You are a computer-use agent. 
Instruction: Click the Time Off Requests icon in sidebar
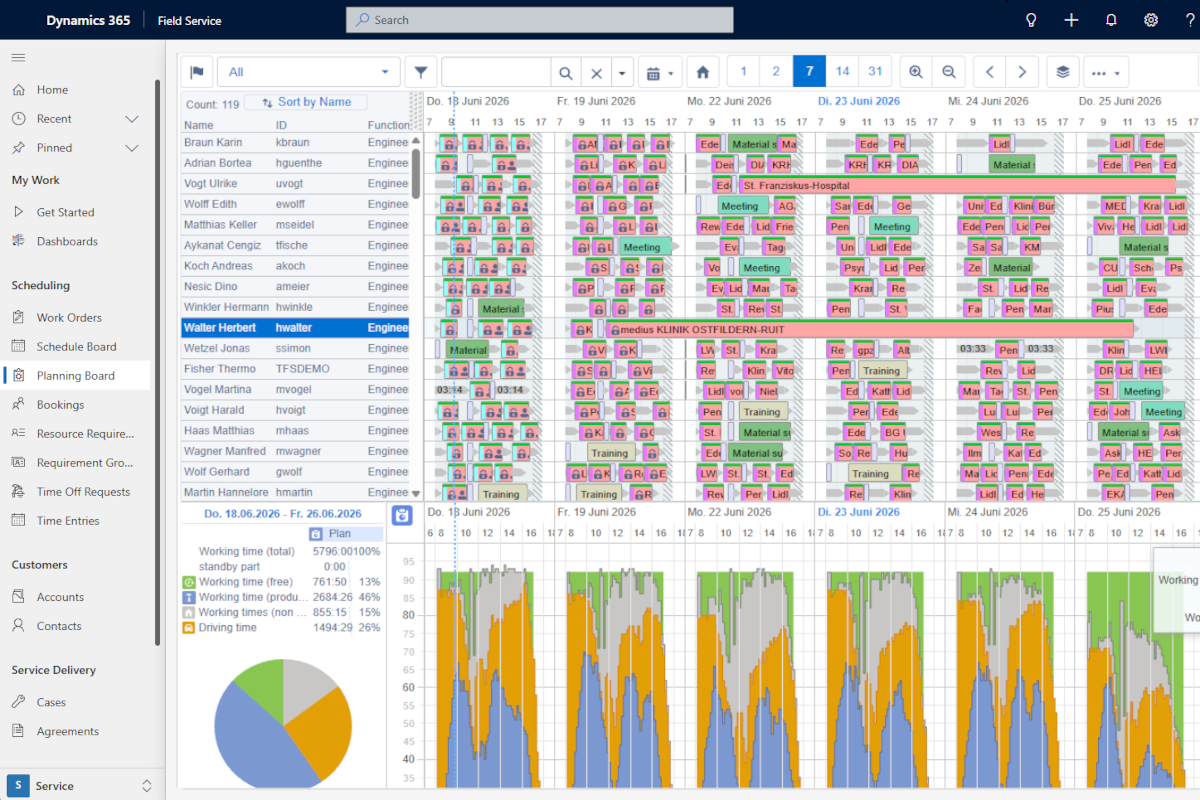click(19, 492)
